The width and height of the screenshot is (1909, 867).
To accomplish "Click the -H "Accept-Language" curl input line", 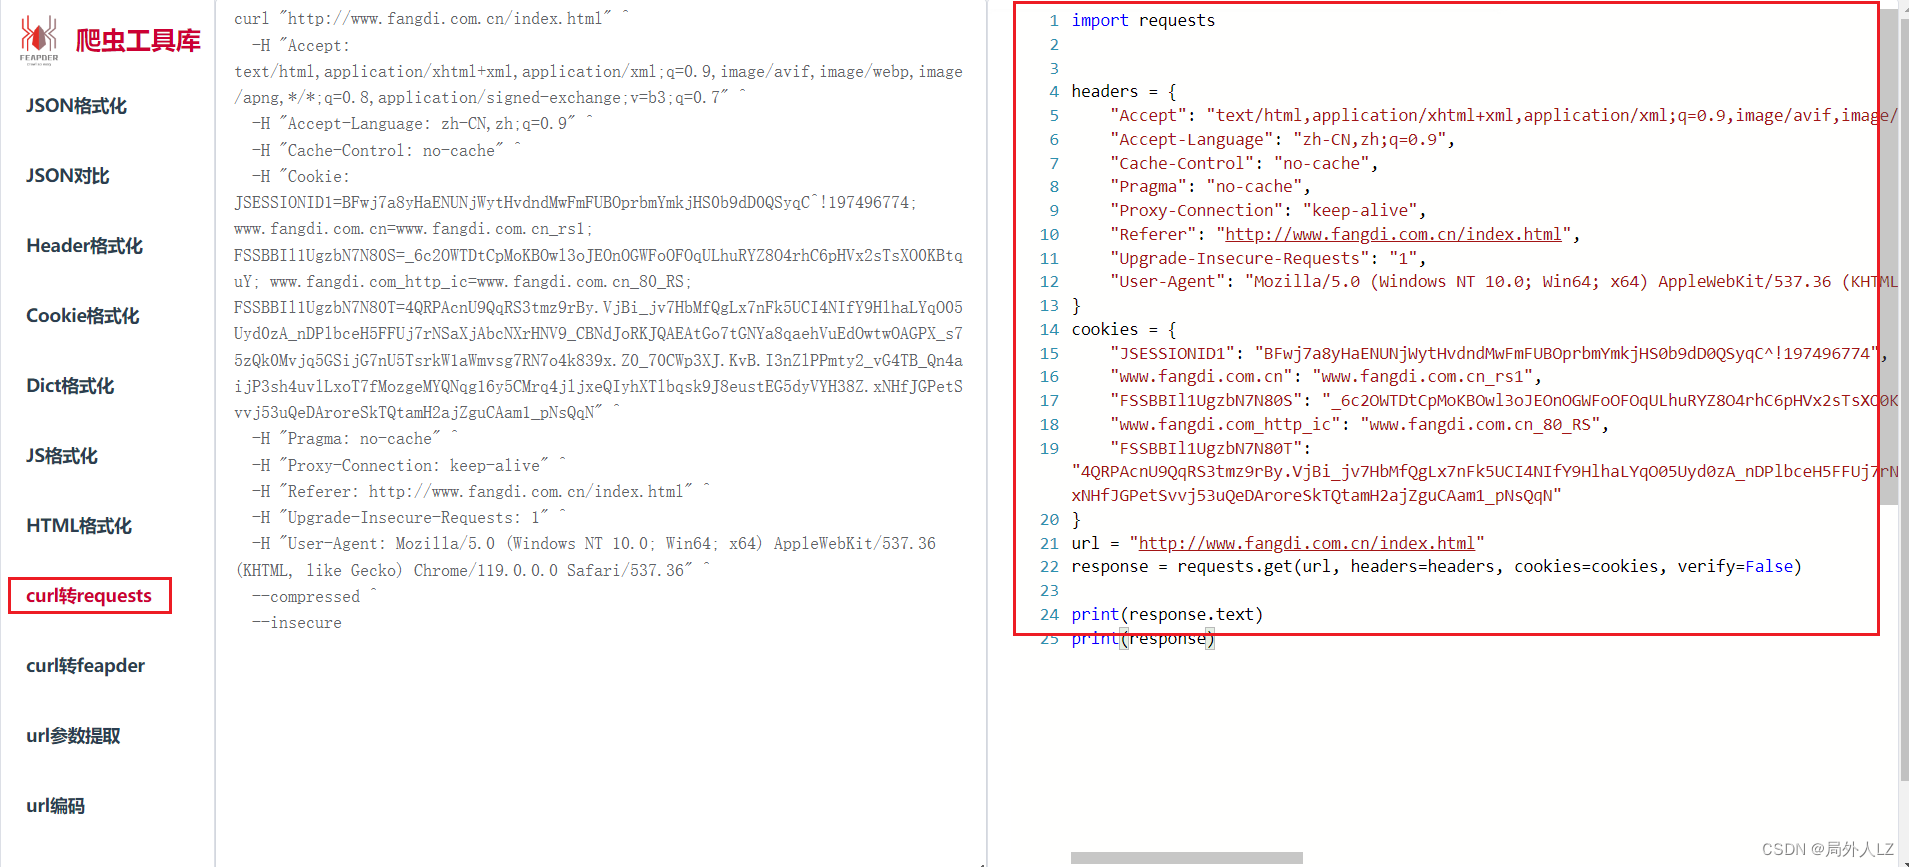I will [423, 123].
